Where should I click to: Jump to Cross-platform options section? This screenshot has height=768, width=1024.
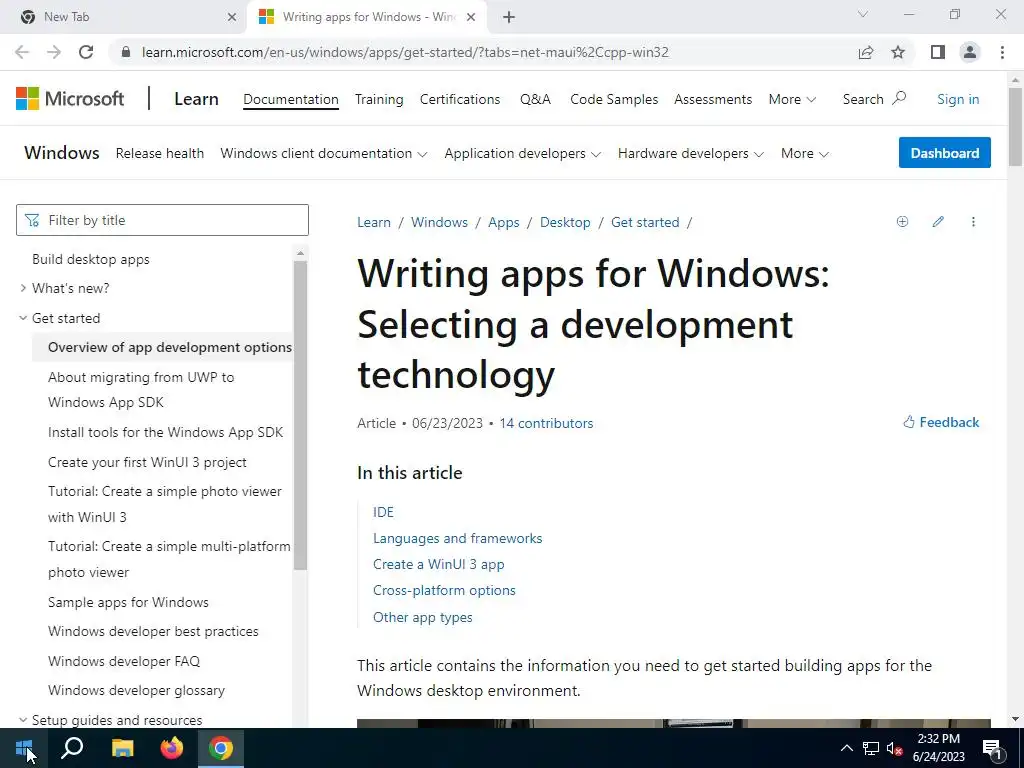click(x=444, y=590)
